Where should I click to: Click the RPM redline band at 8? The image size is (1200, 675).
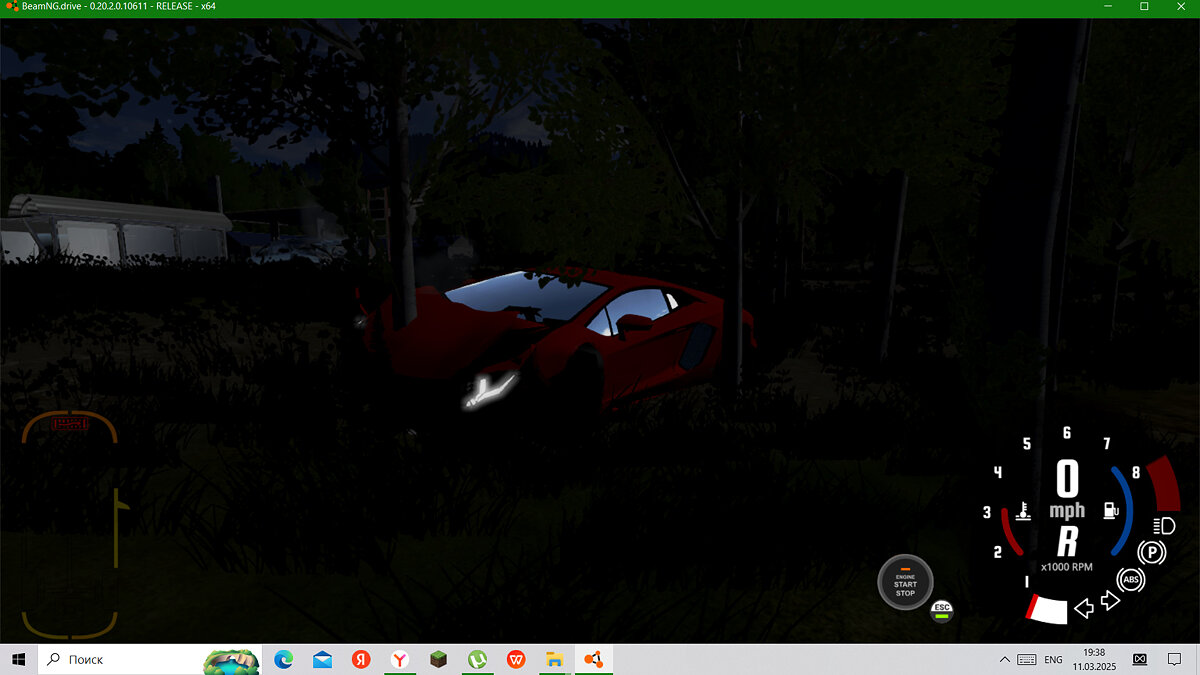[x=1163, y=484]
